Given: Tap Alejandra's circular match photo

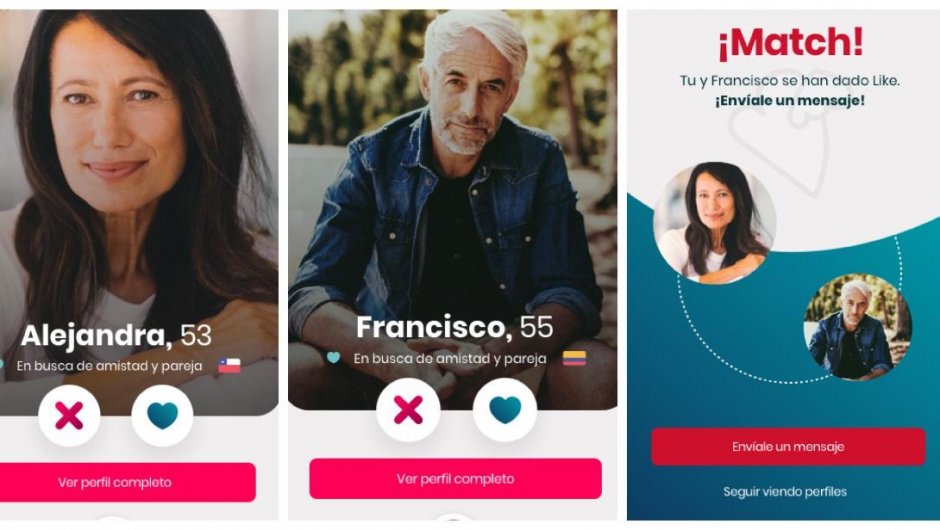Looking at the screenshot, I should point(715,223).
